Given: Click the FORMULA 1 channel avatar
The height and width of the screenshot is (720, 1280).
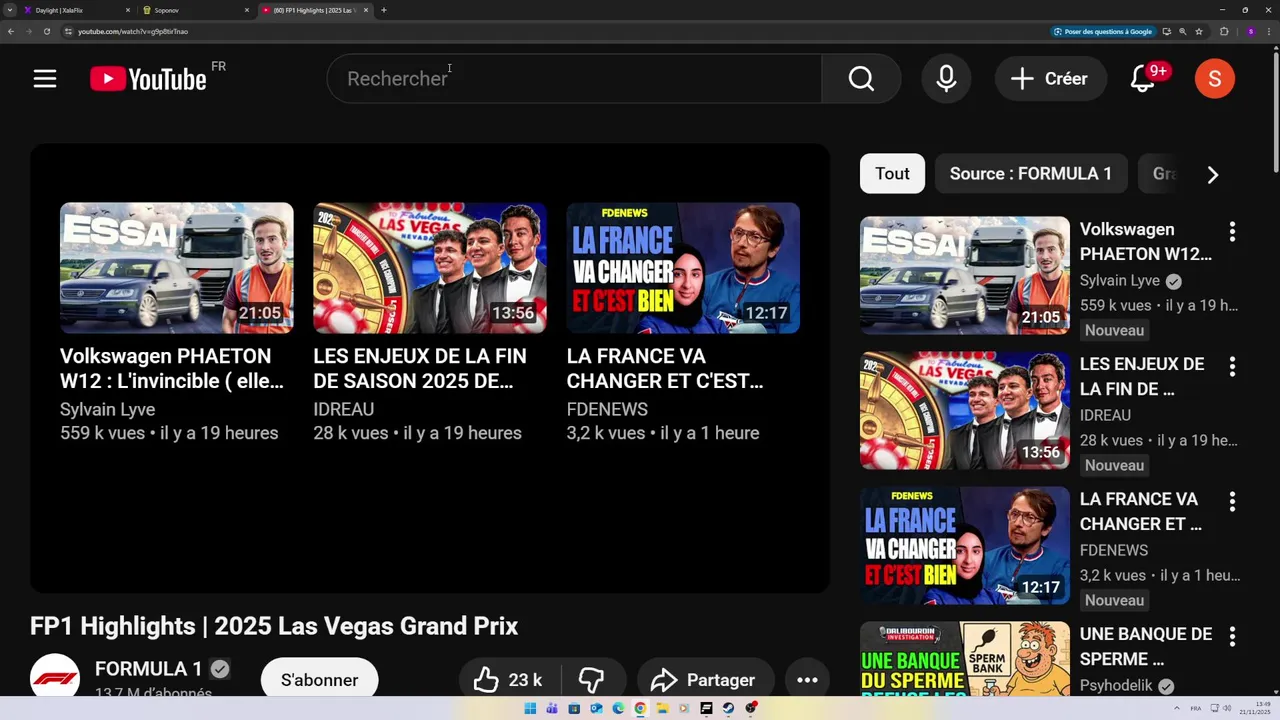Looking at the screenshot, I should point(55,678).
